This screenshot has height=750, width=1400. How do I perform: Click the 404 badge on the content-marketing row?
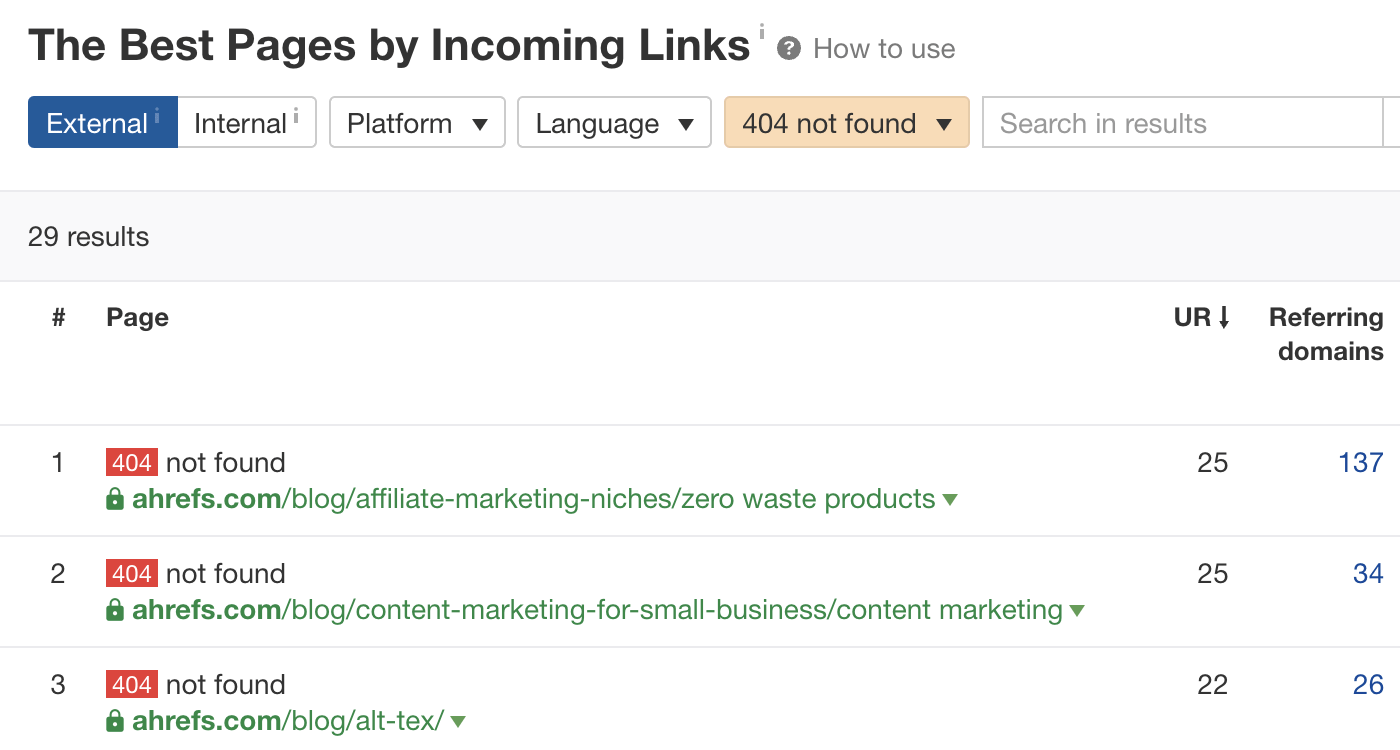coord(129,573)
